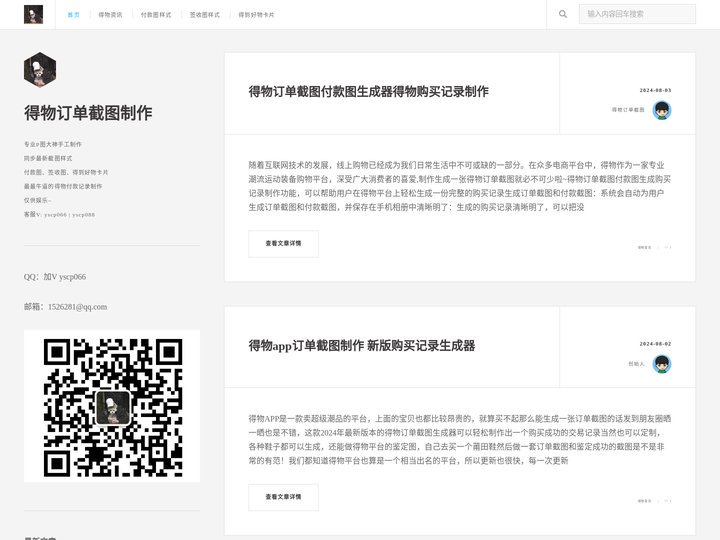Focus the 输入内容回车搜索 search field
720x540 pixels.
[x=637, y=14]
